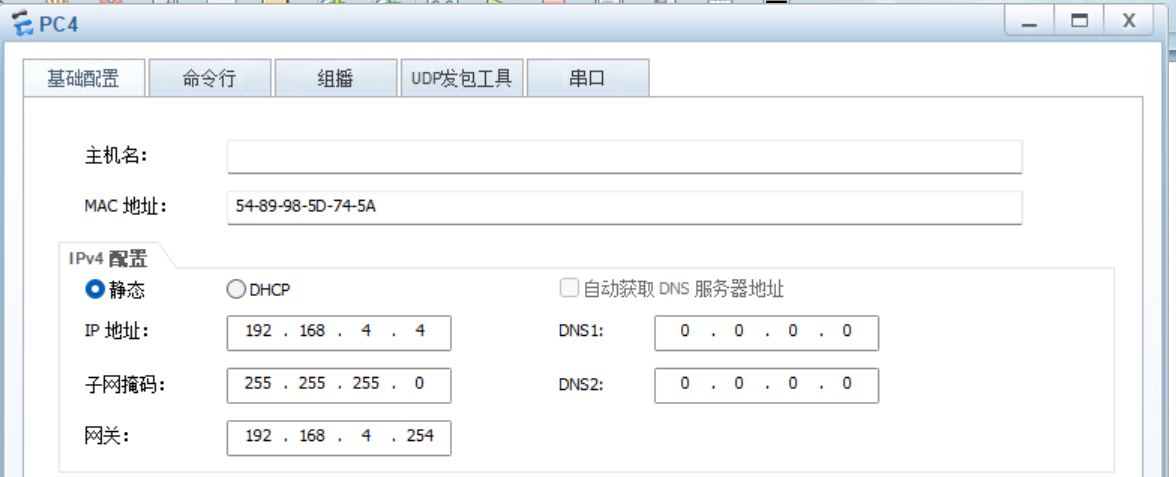Click the IP 地址 field 192.168.4.4
The image size is (1176, 477).
[x=339, y=333]
